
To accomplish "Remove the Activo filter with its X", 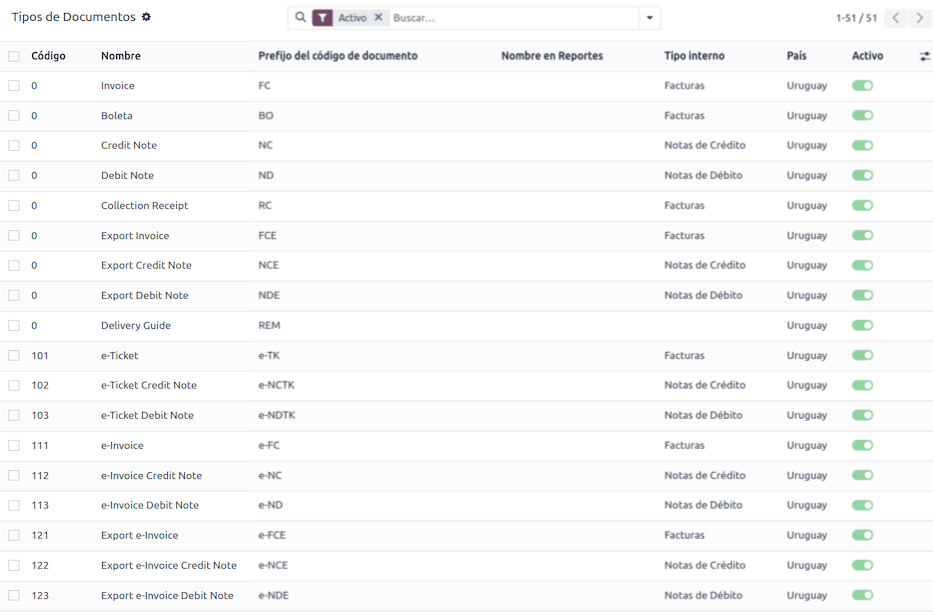I will tap(378, 18).
